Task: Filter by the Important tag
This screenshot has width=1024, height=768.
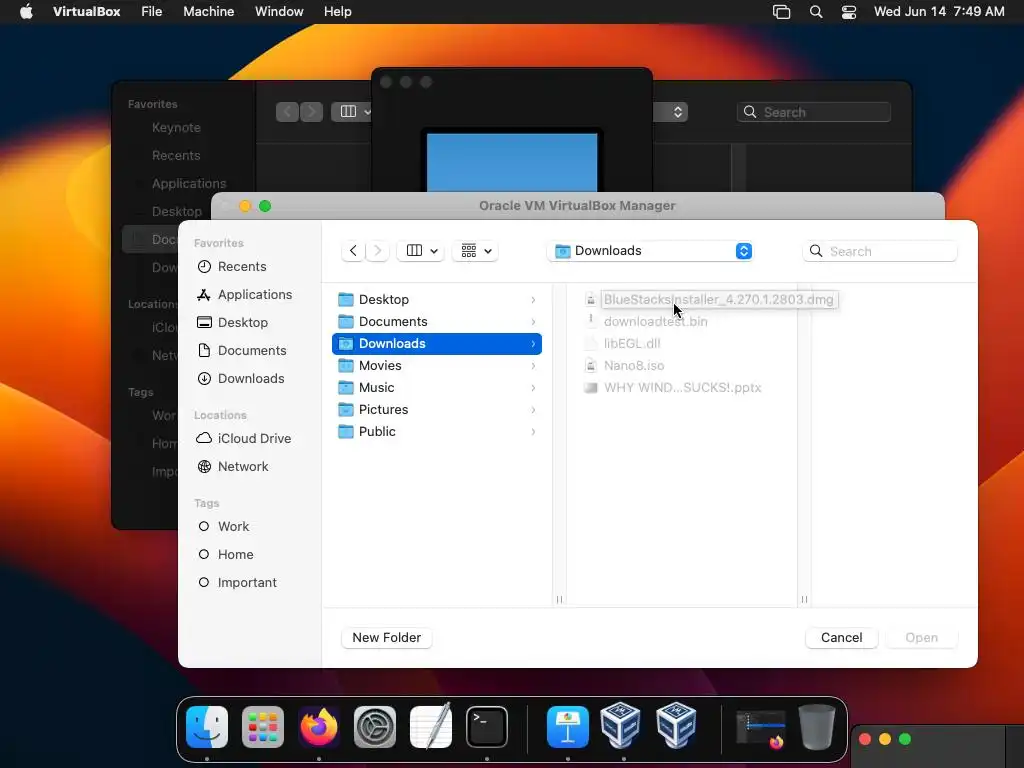Action: 247,583
